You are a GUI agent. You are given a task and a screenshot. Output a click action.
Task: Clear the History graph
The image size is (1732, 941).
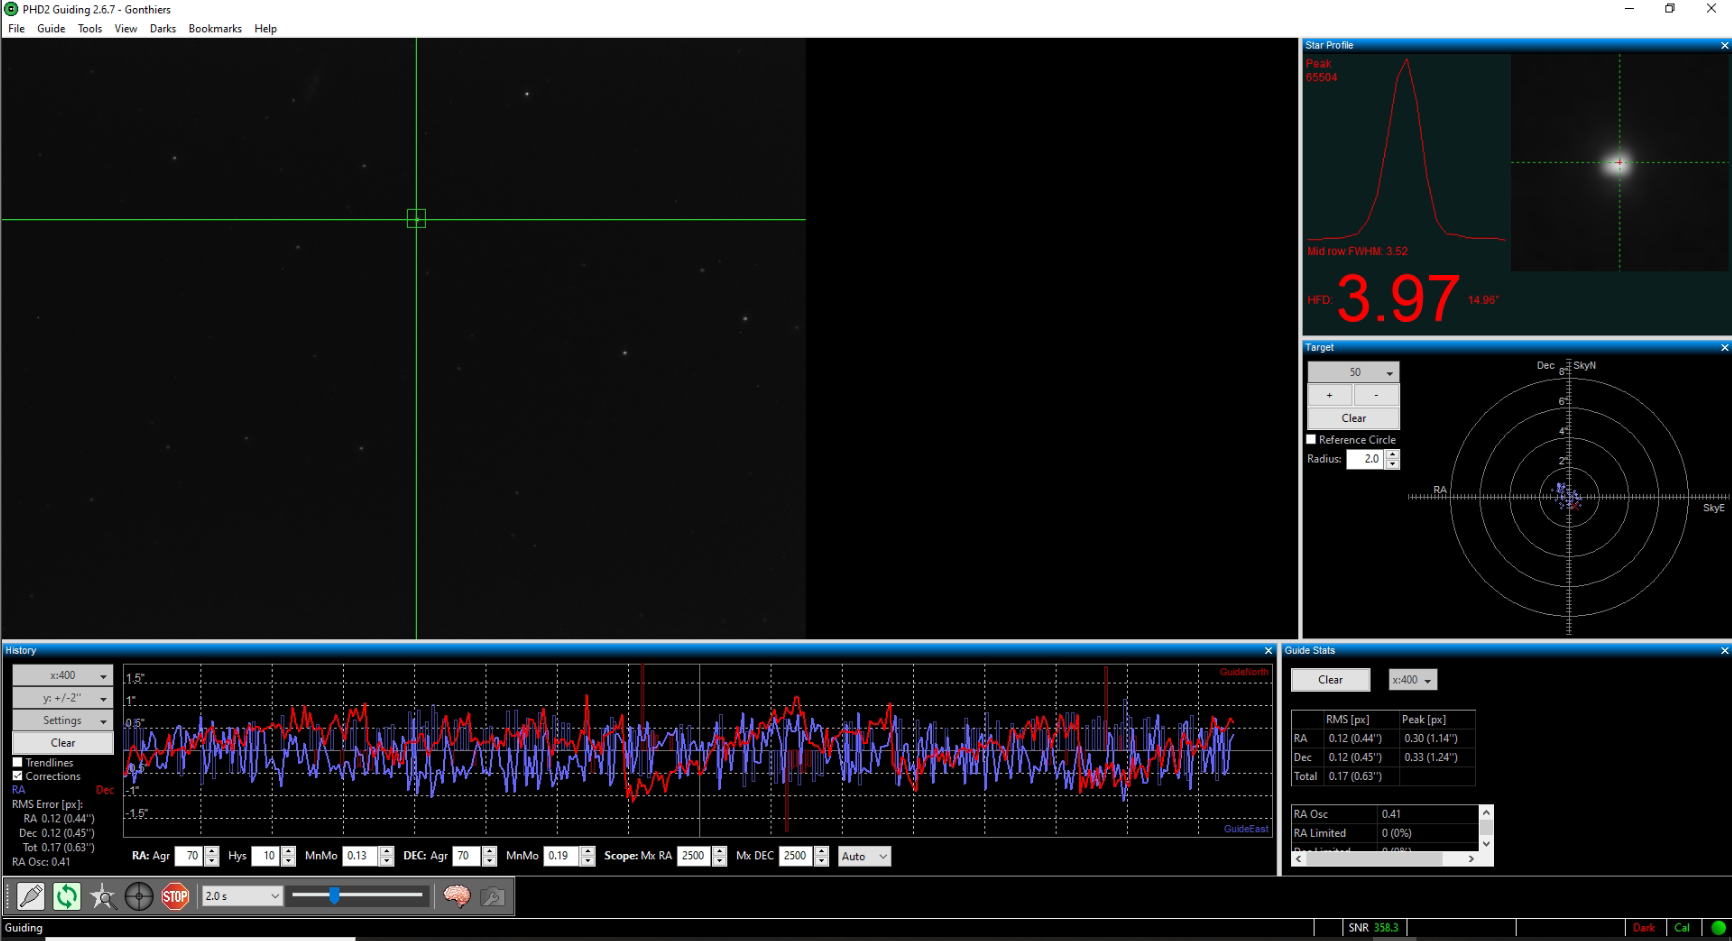pyautogui.click(x=62, y=743)
